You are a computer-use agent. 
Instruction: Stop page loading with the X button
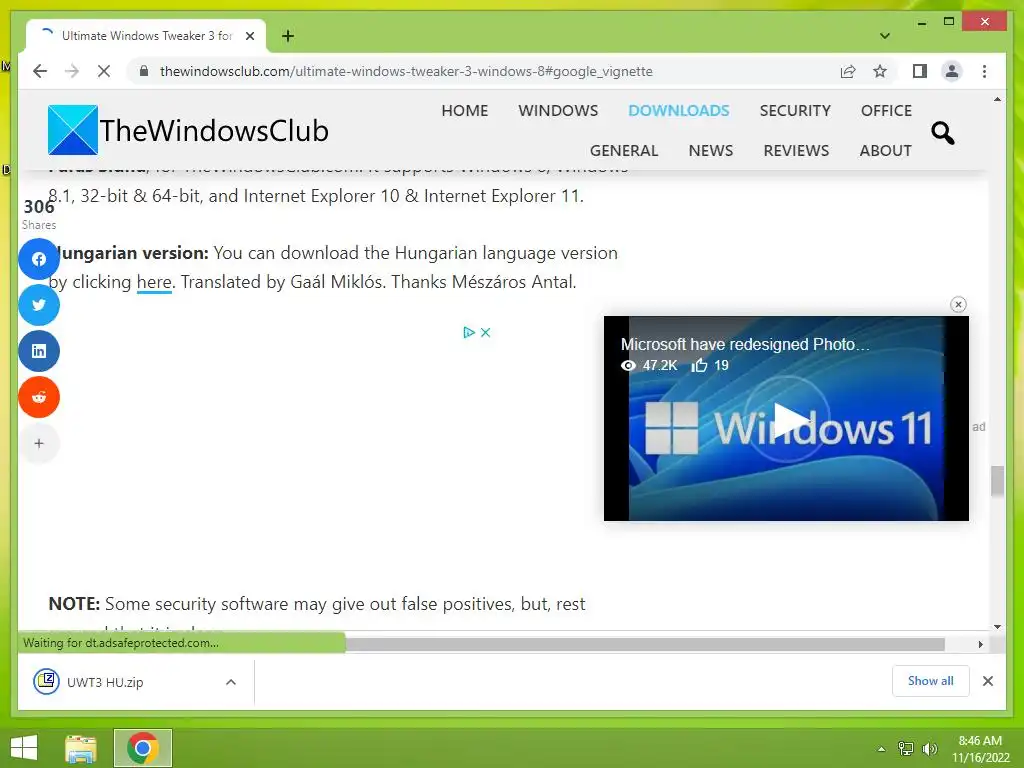[x=104, y=71]
